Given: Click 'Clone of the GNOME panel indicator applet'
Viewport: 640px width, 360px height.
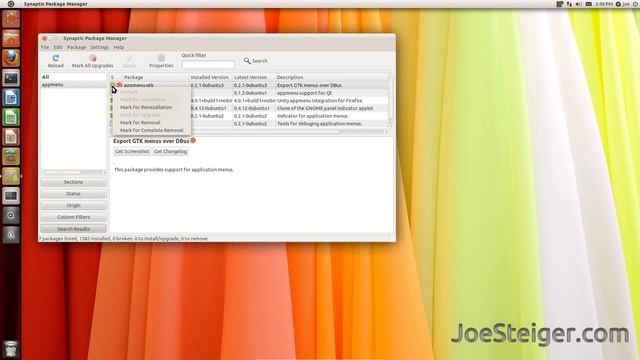Looking at the screenshot, I should 325,109.
